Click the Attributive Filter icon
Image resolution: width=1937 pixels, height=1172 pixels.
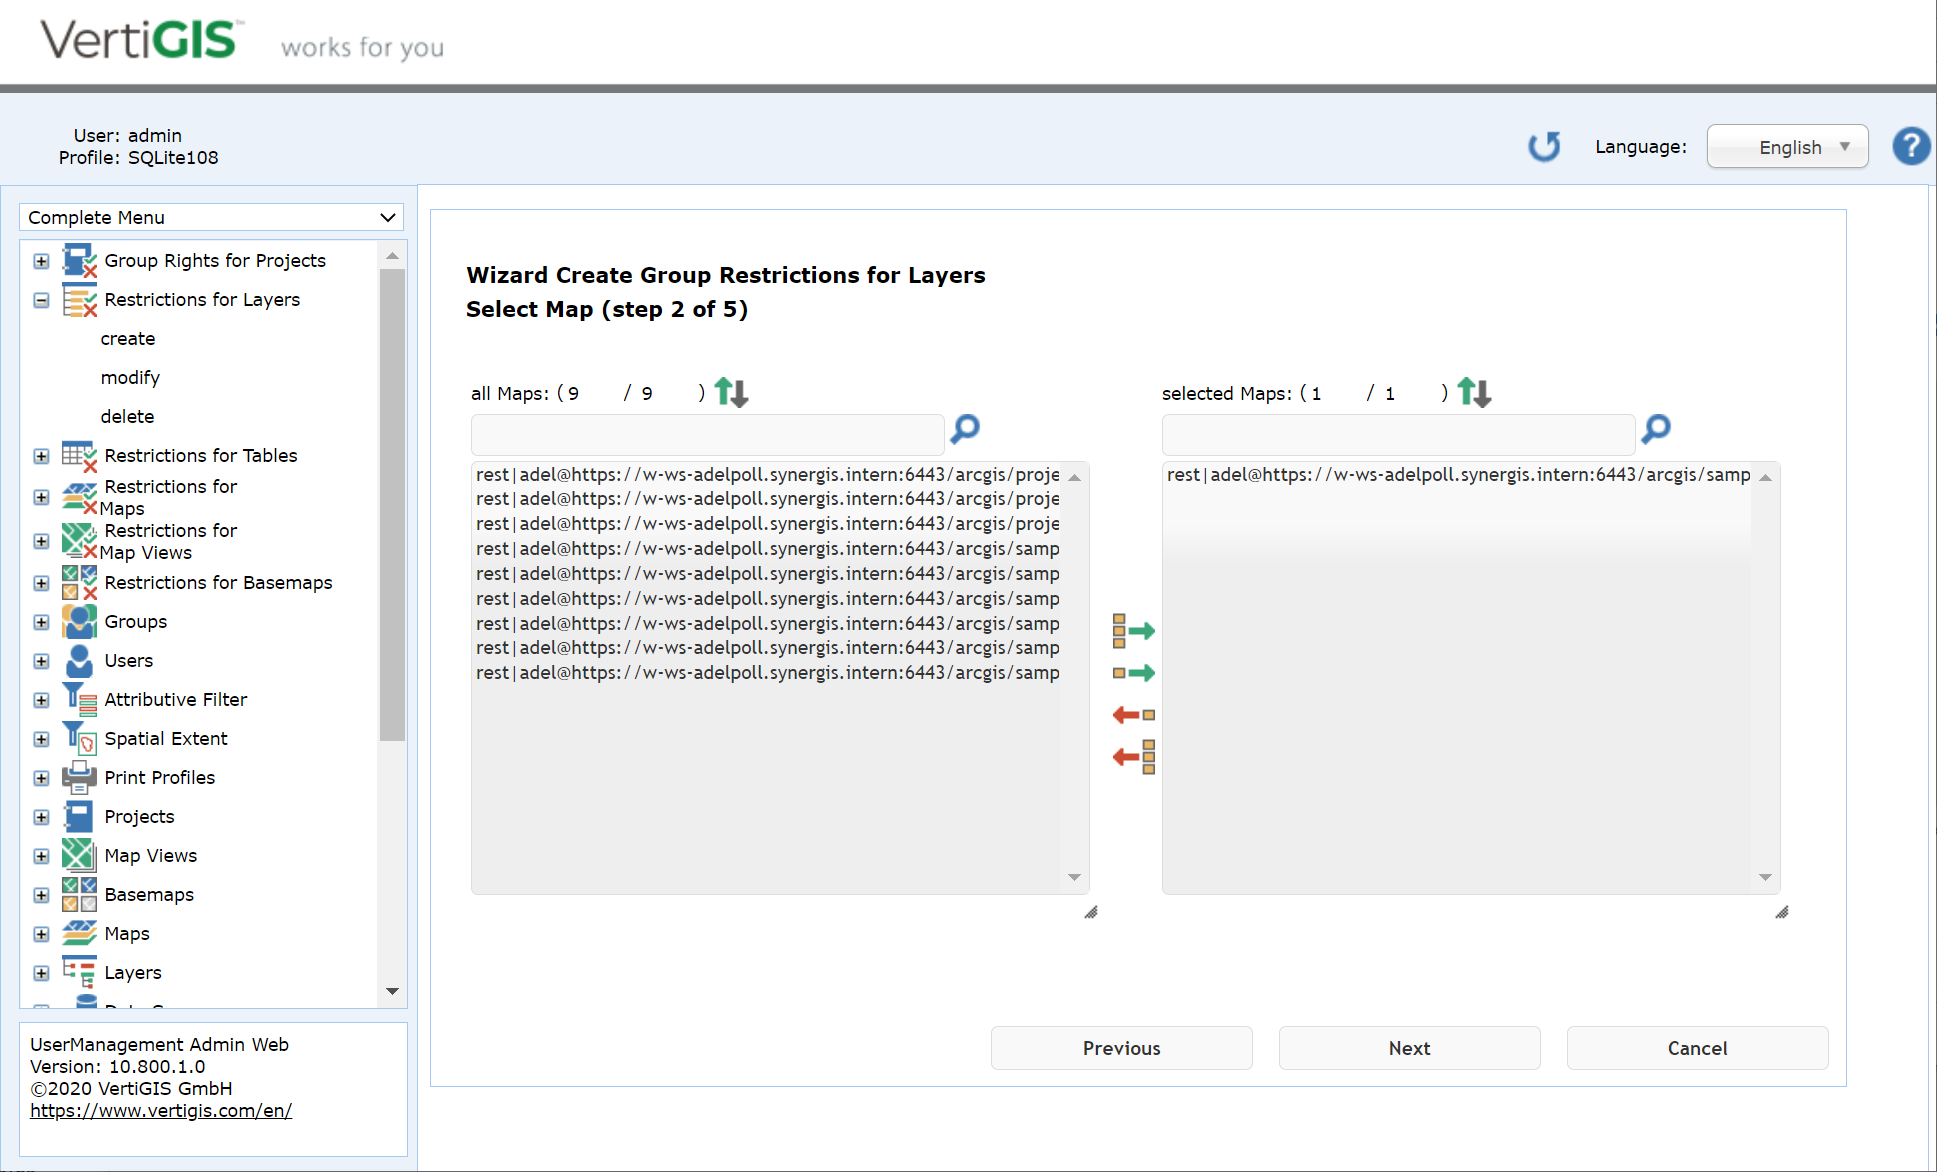tap(79, 699)
